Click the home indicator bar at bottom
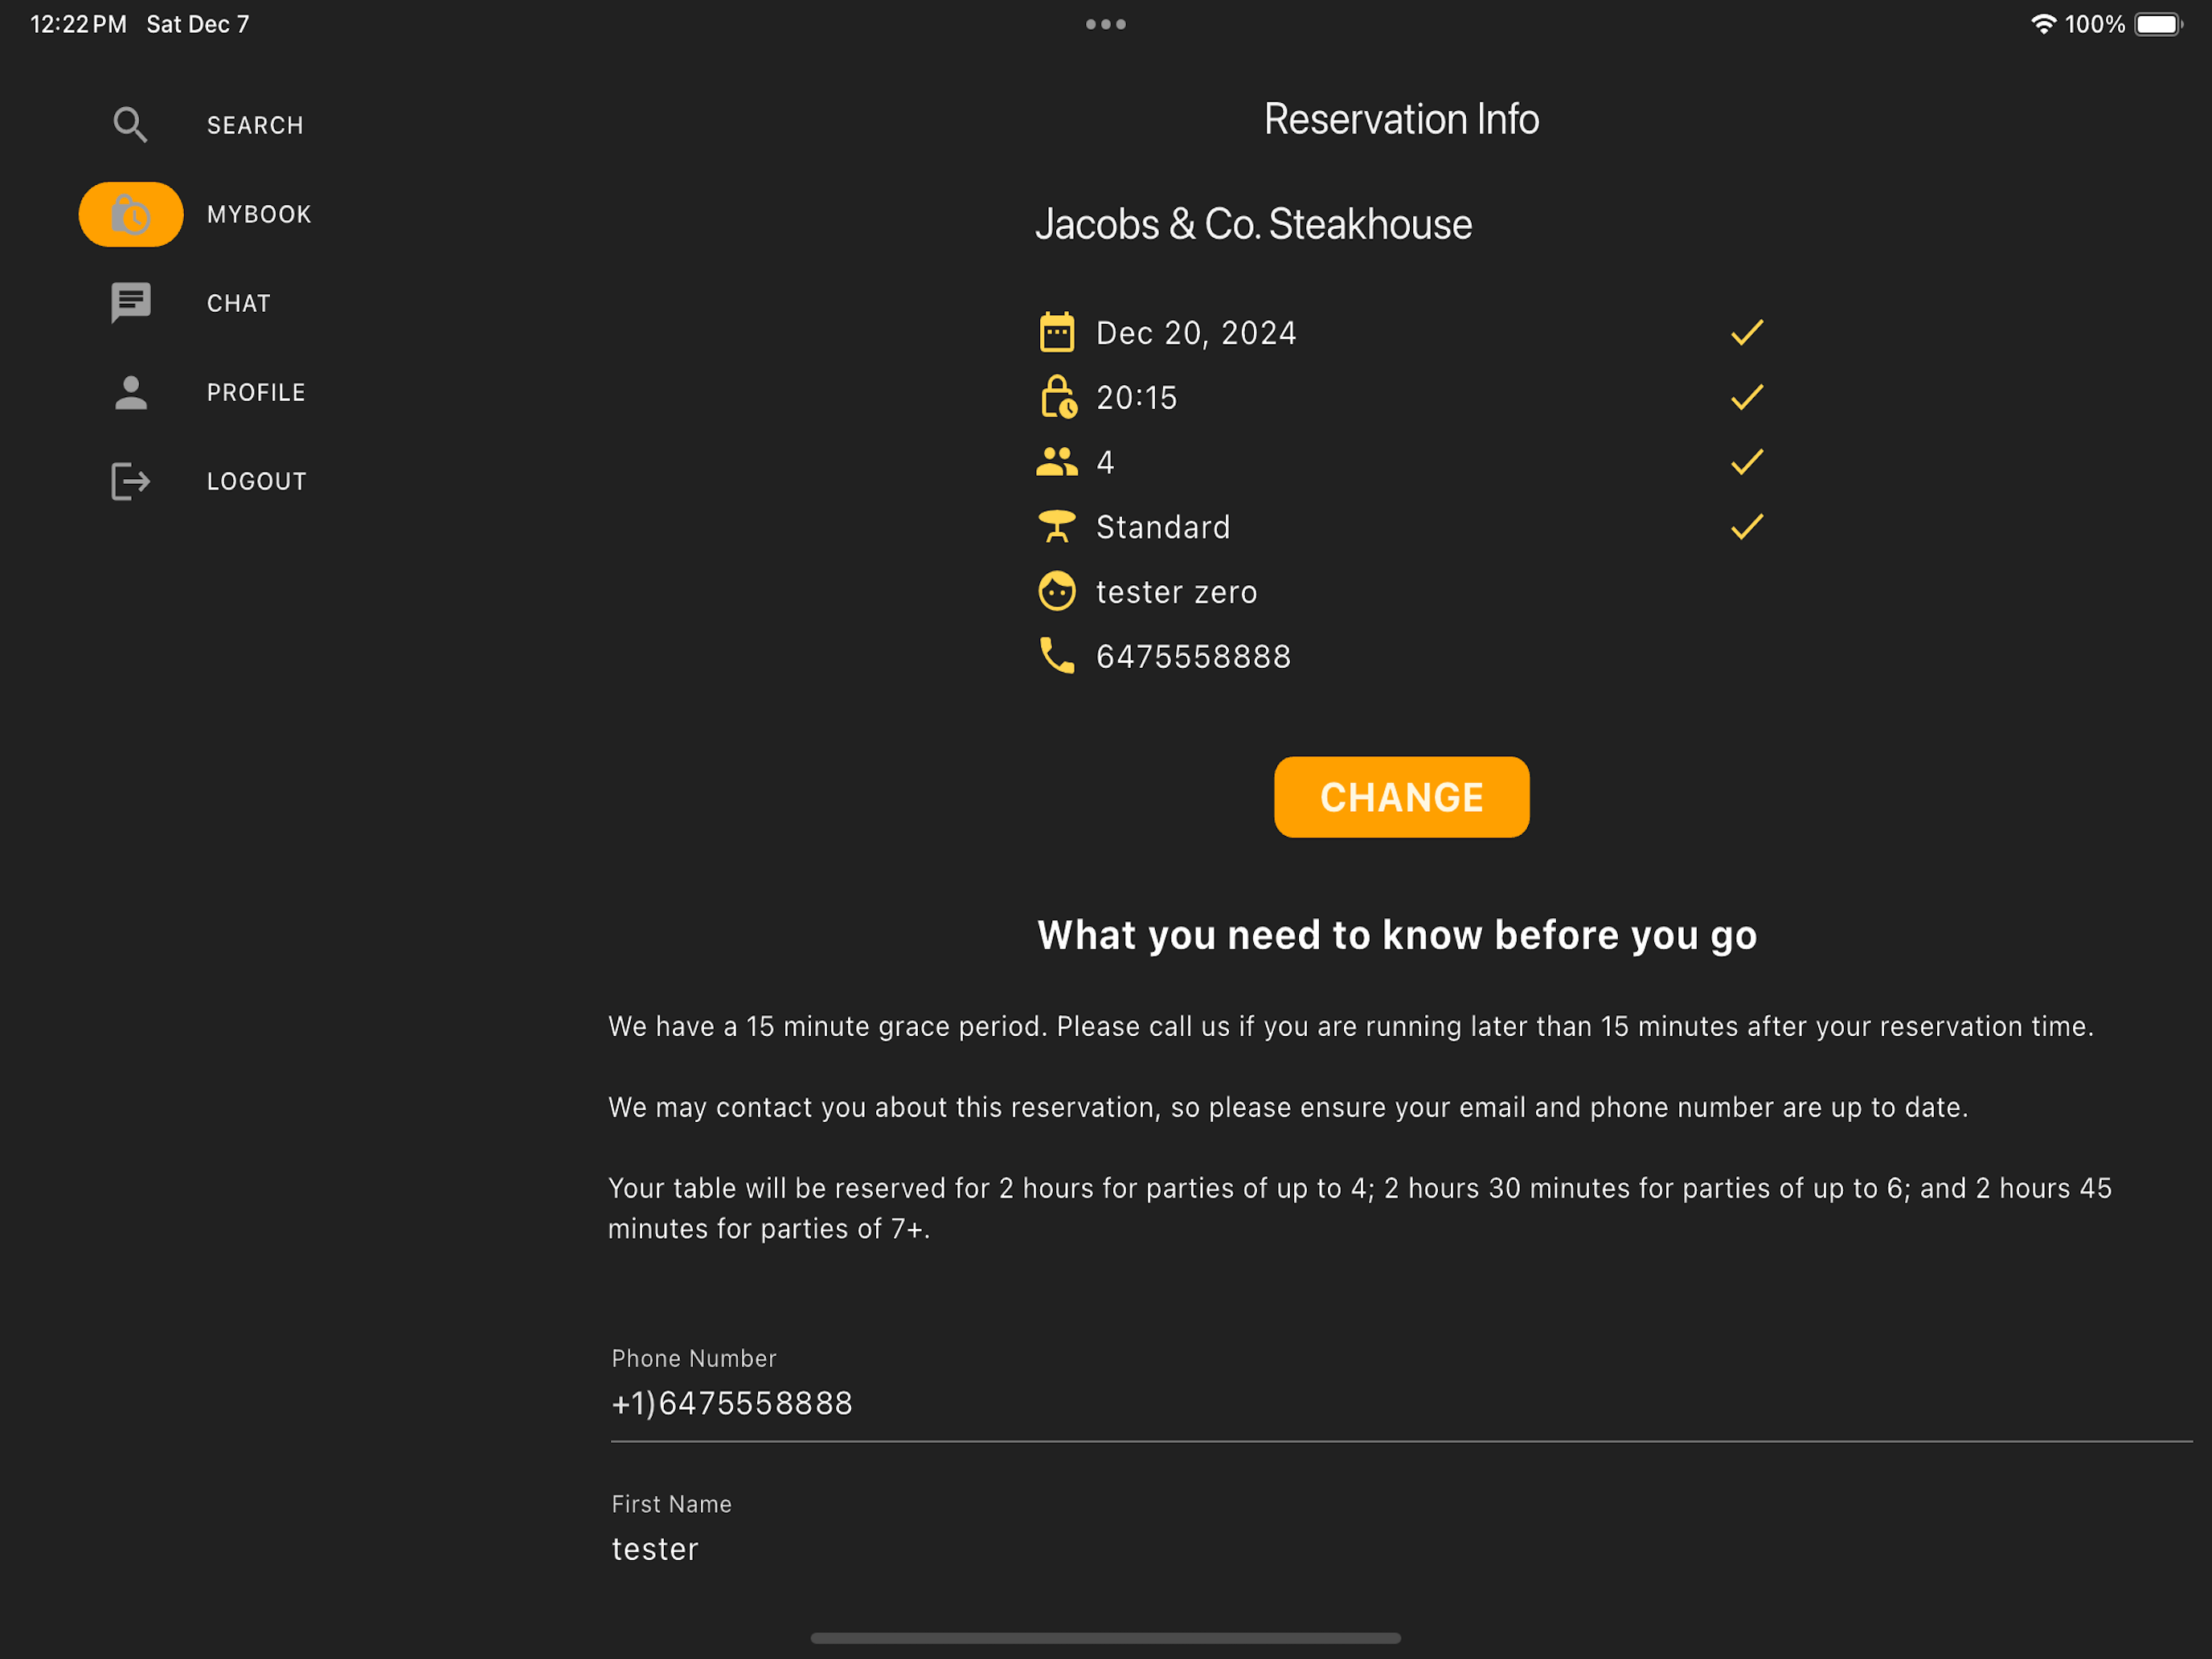This screenshot has height=1659, width=2212. pyautogui.click(x=1106, y=1638)
